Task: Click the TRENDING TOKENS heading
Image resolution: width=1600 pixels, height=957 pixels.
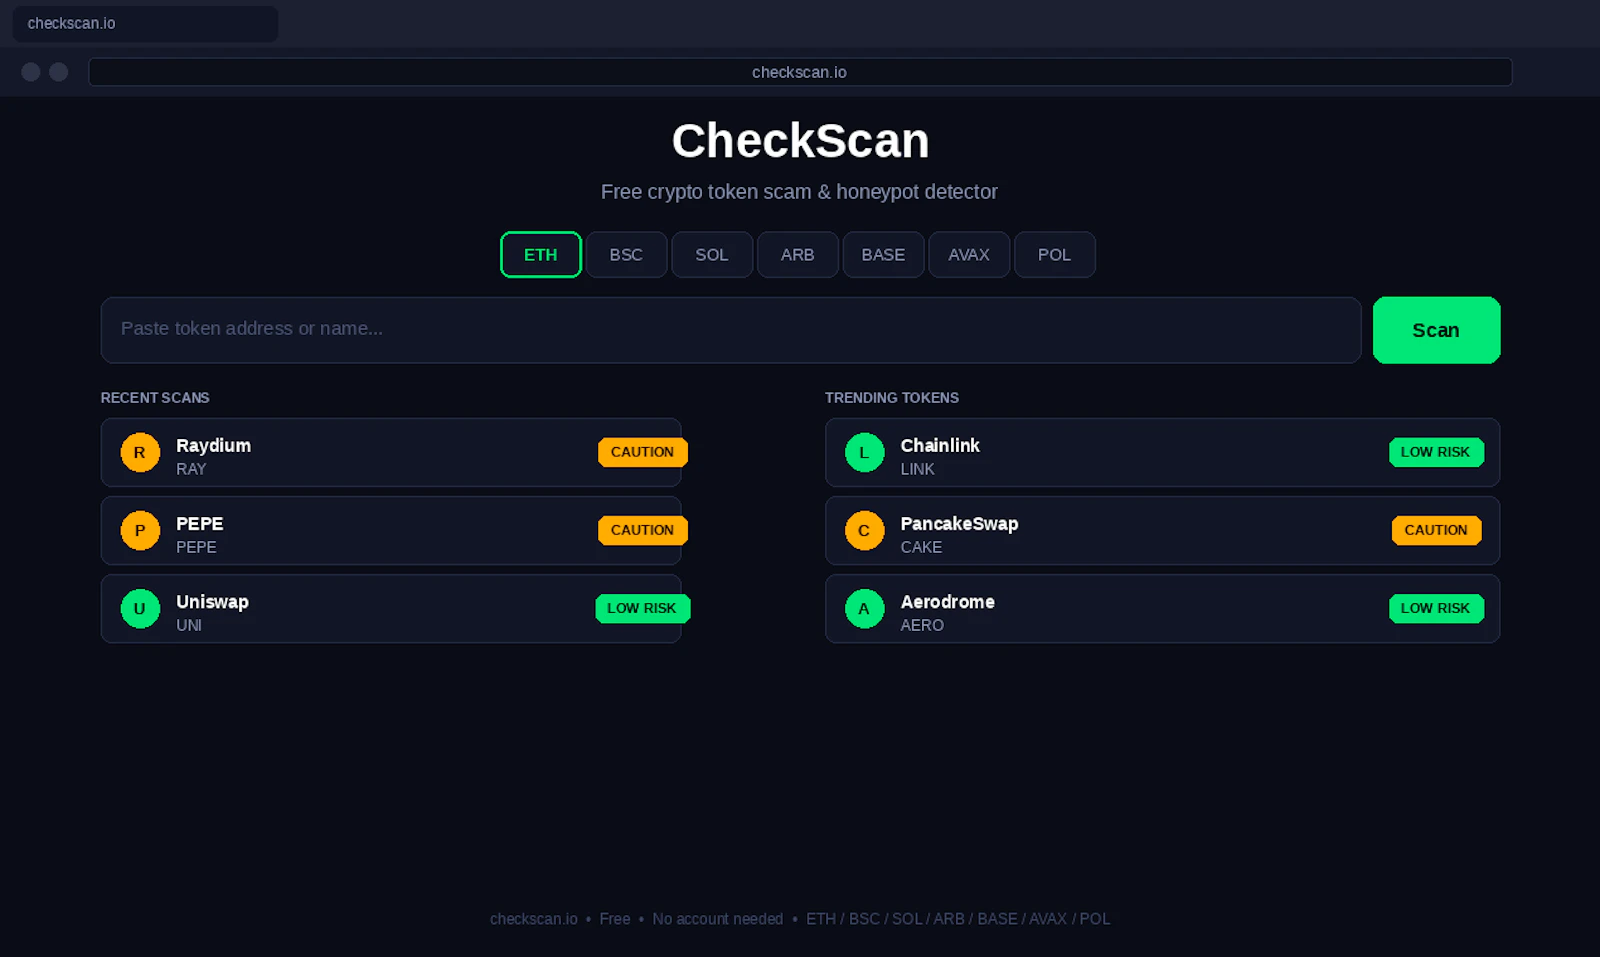Action: [x=892, y=398]
